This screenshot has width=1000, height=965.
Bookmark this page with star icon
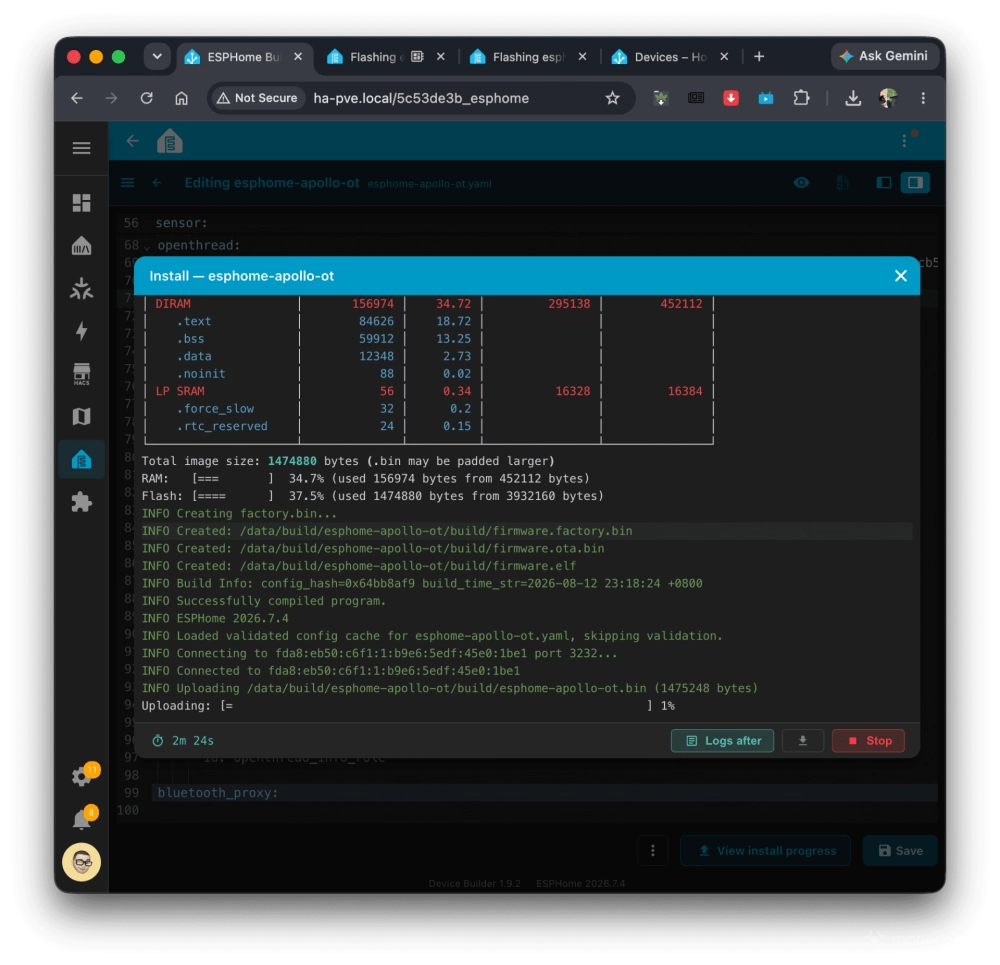click(x=613, y=98)
